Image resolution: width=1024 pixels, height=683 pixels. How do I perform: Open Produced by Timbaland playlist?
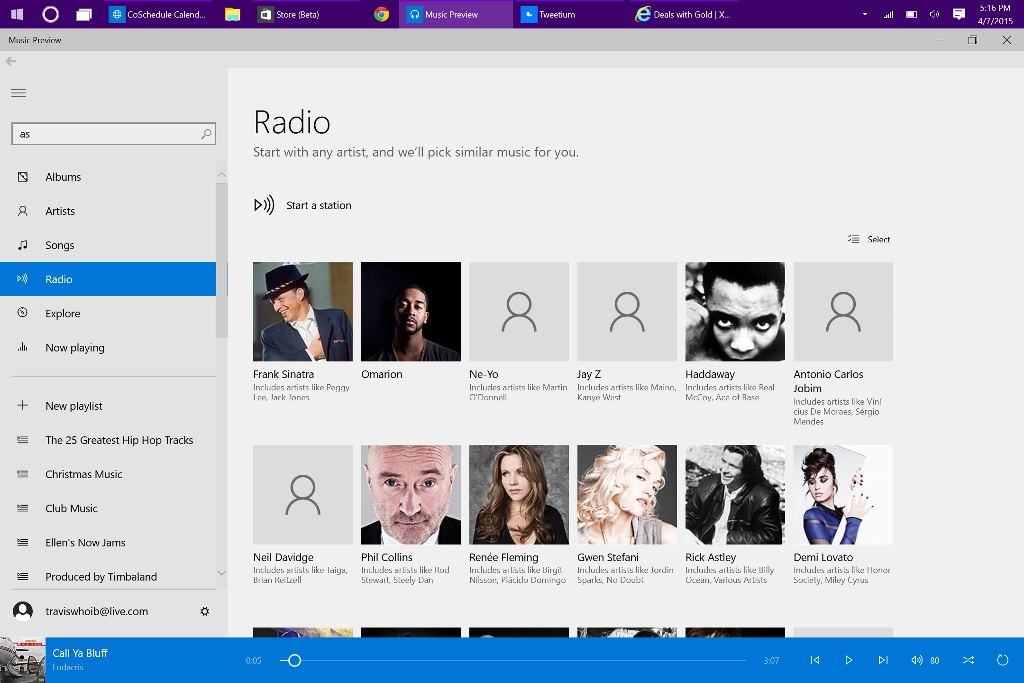108,577
